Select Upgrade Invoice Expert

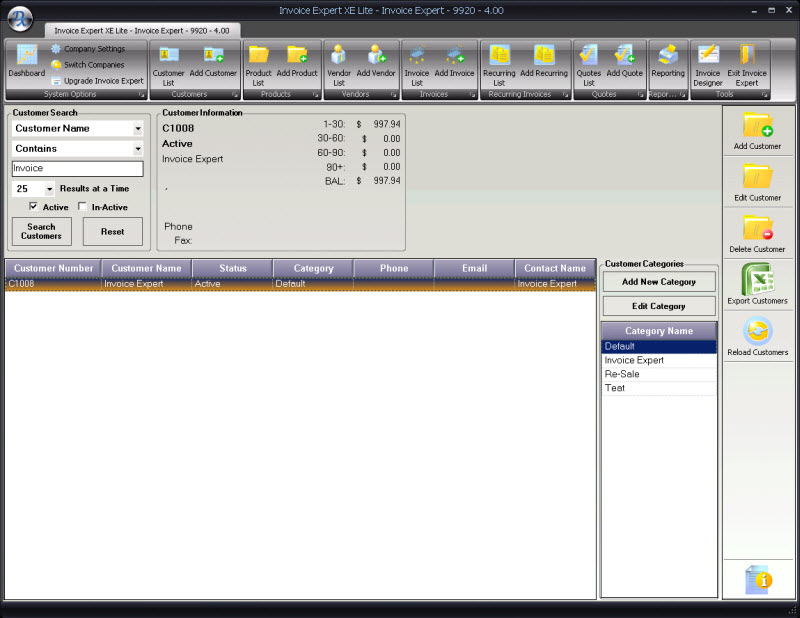tap(97, 81)
